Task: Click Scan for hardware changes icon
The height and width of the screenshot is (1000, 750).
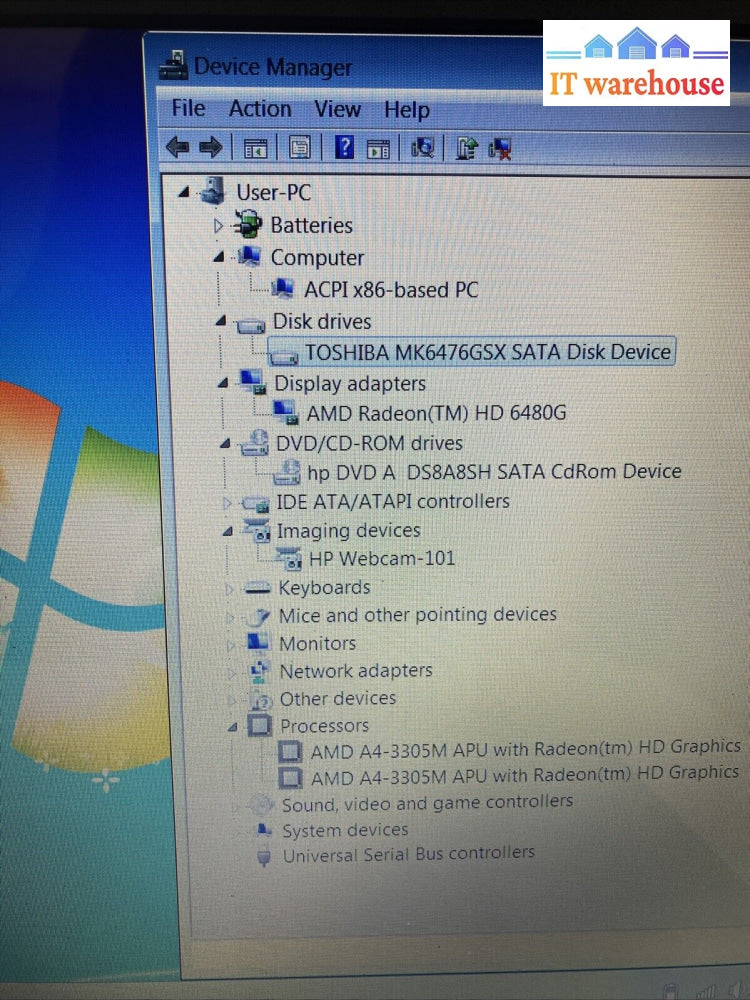Action: [x=423, y=149]
